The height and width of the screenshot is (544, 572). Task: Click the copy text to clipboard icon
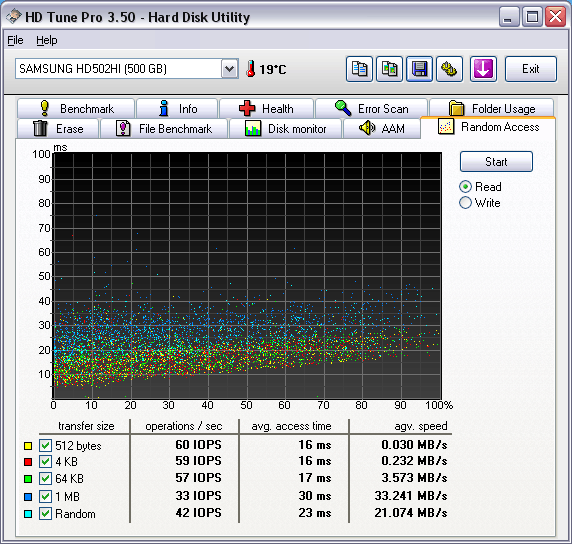[359, 69]
